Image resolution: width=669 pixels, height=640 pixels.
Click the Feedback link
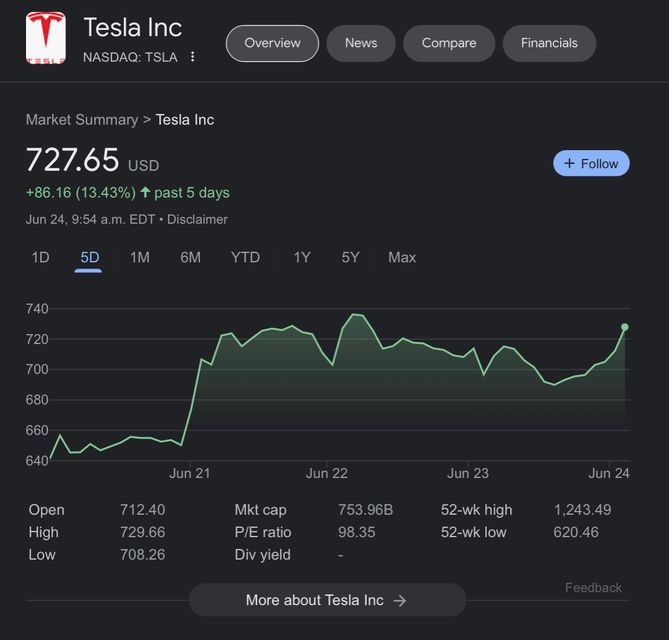tap(593, 588)
